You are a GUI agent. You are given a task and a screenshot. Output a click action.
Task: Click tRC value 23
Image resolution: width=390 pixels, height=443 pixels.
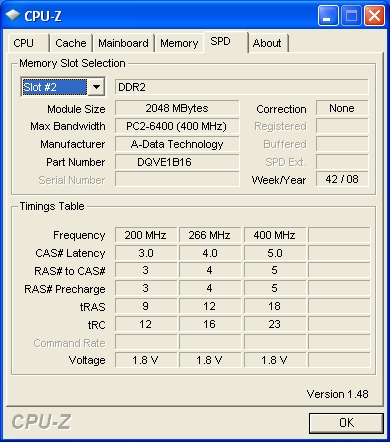coord(275,324)
